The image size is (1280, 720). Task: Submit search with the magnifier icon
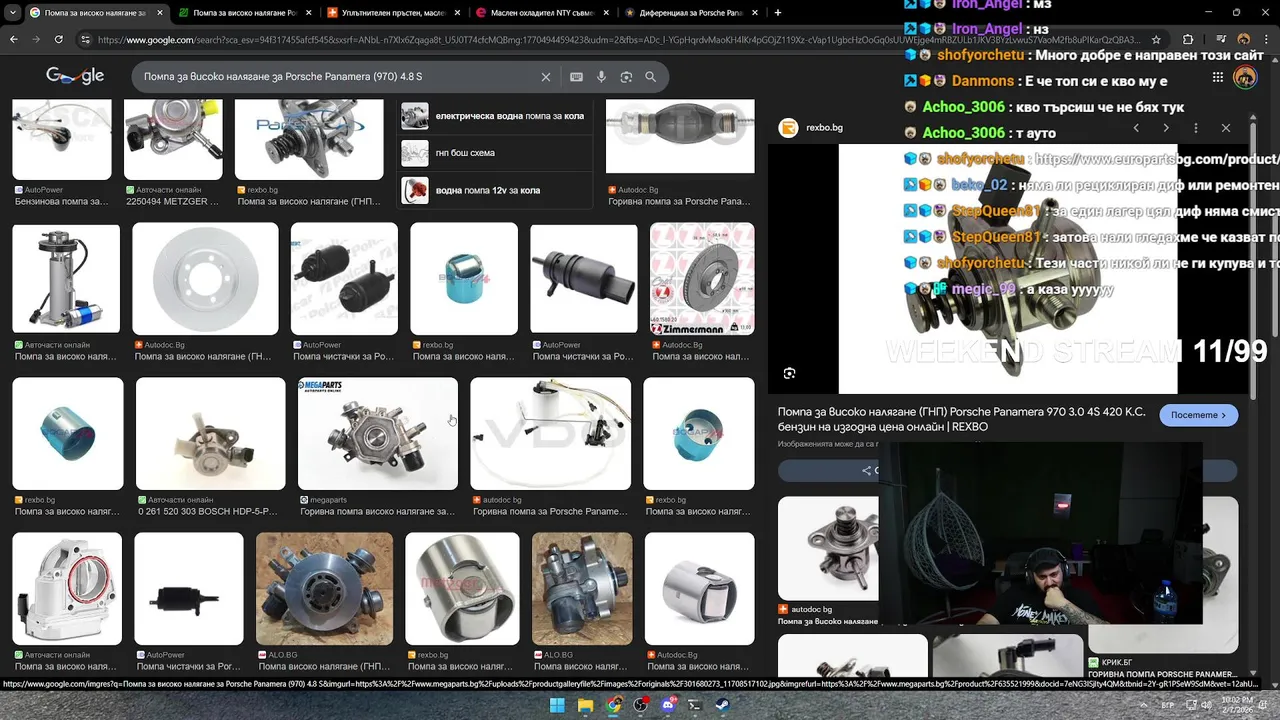click(x=651, y=77)
